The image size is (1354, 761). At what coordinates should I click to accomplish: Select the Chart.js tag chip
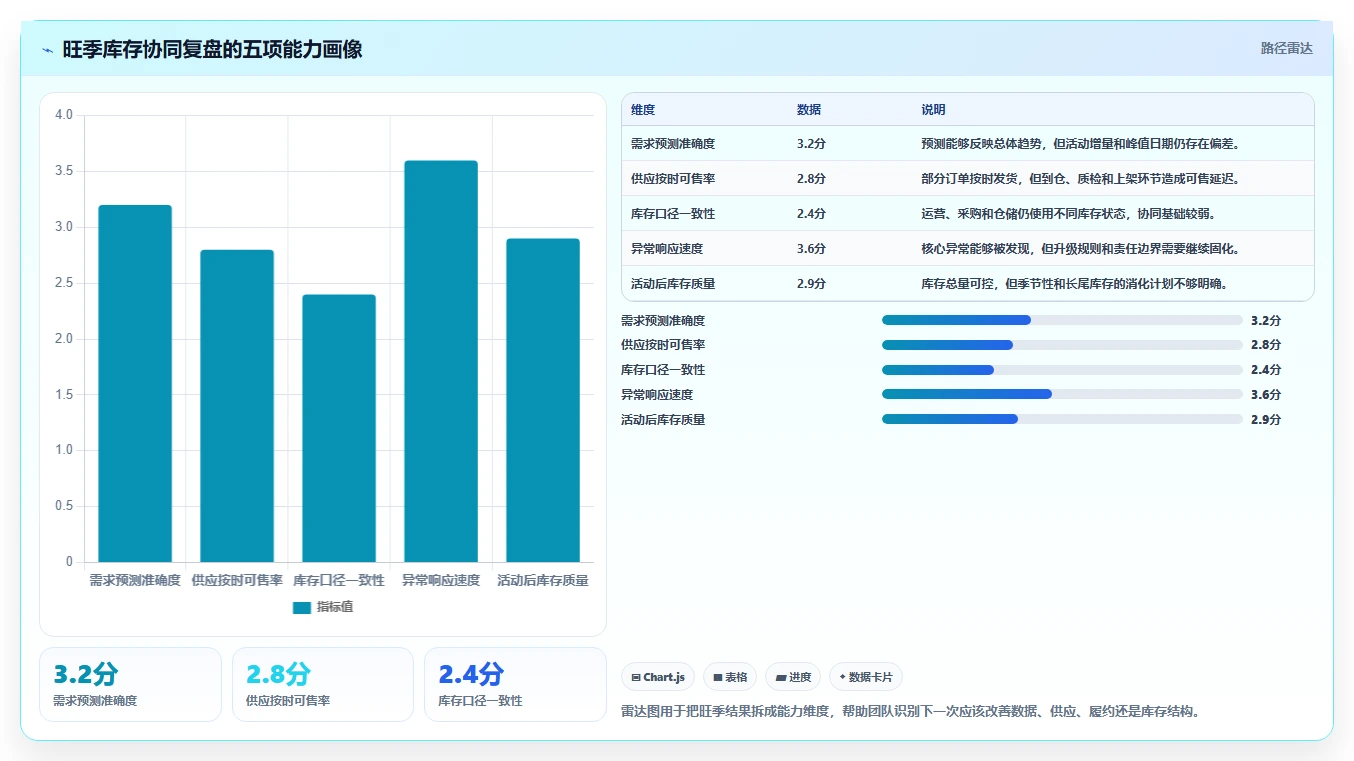(658, 677)
